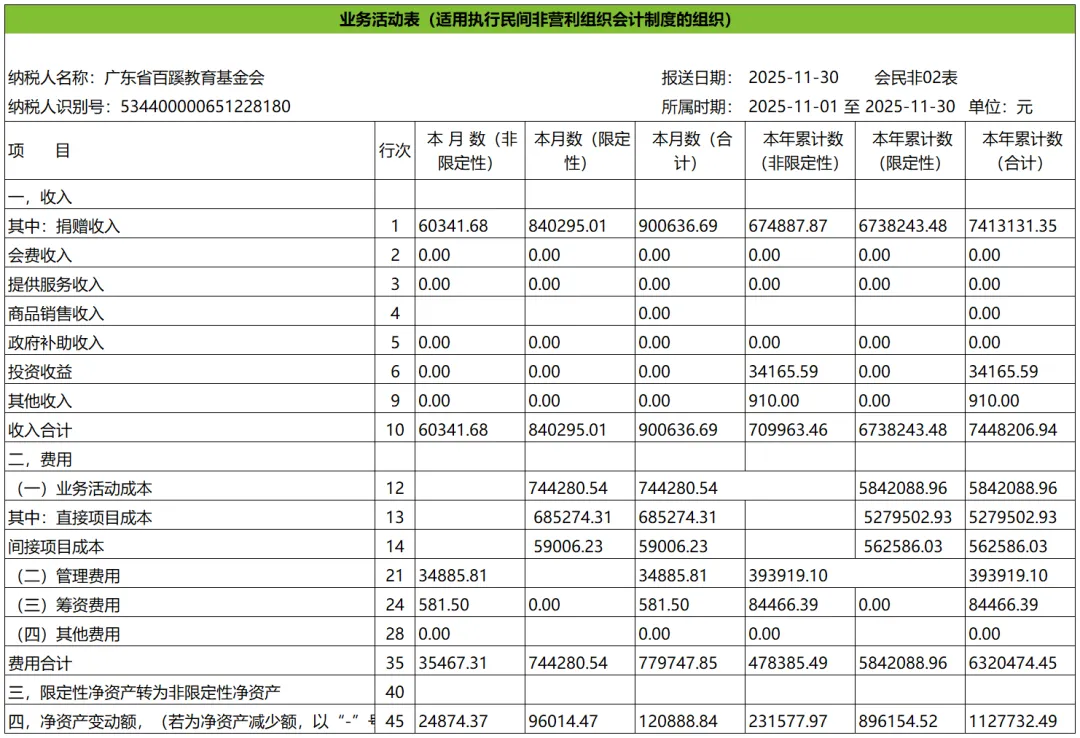The height and width of the screenshot is (738, 1080).
Task: Click the 本月数（限定性）column header
Action: [580, 151]
